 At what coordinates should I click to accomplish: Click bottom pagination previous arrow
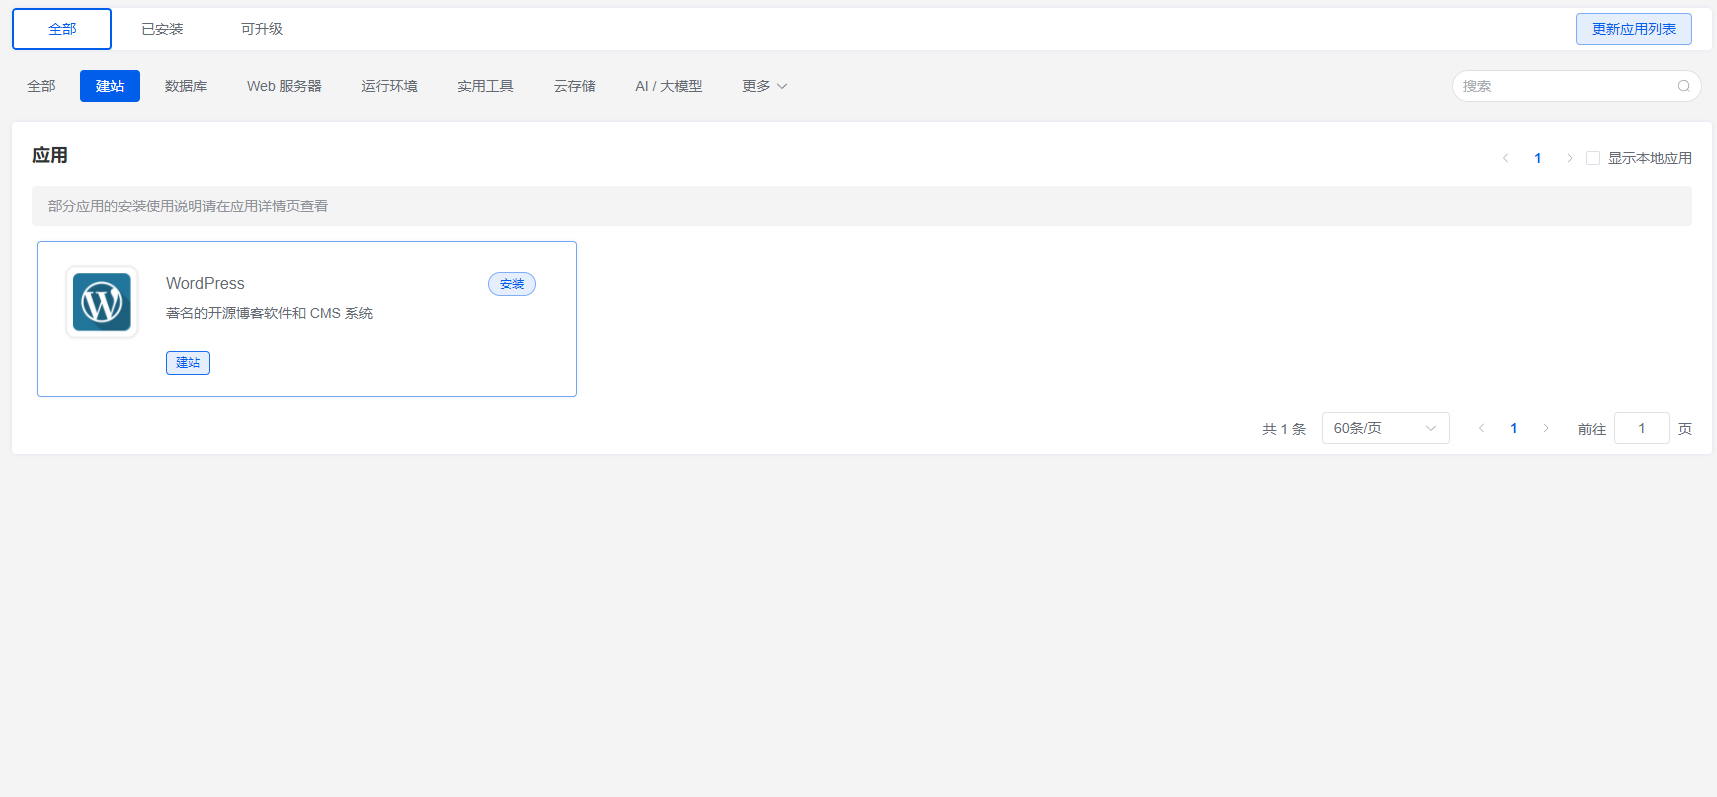pyautogui.click(x=1481, y=428)
